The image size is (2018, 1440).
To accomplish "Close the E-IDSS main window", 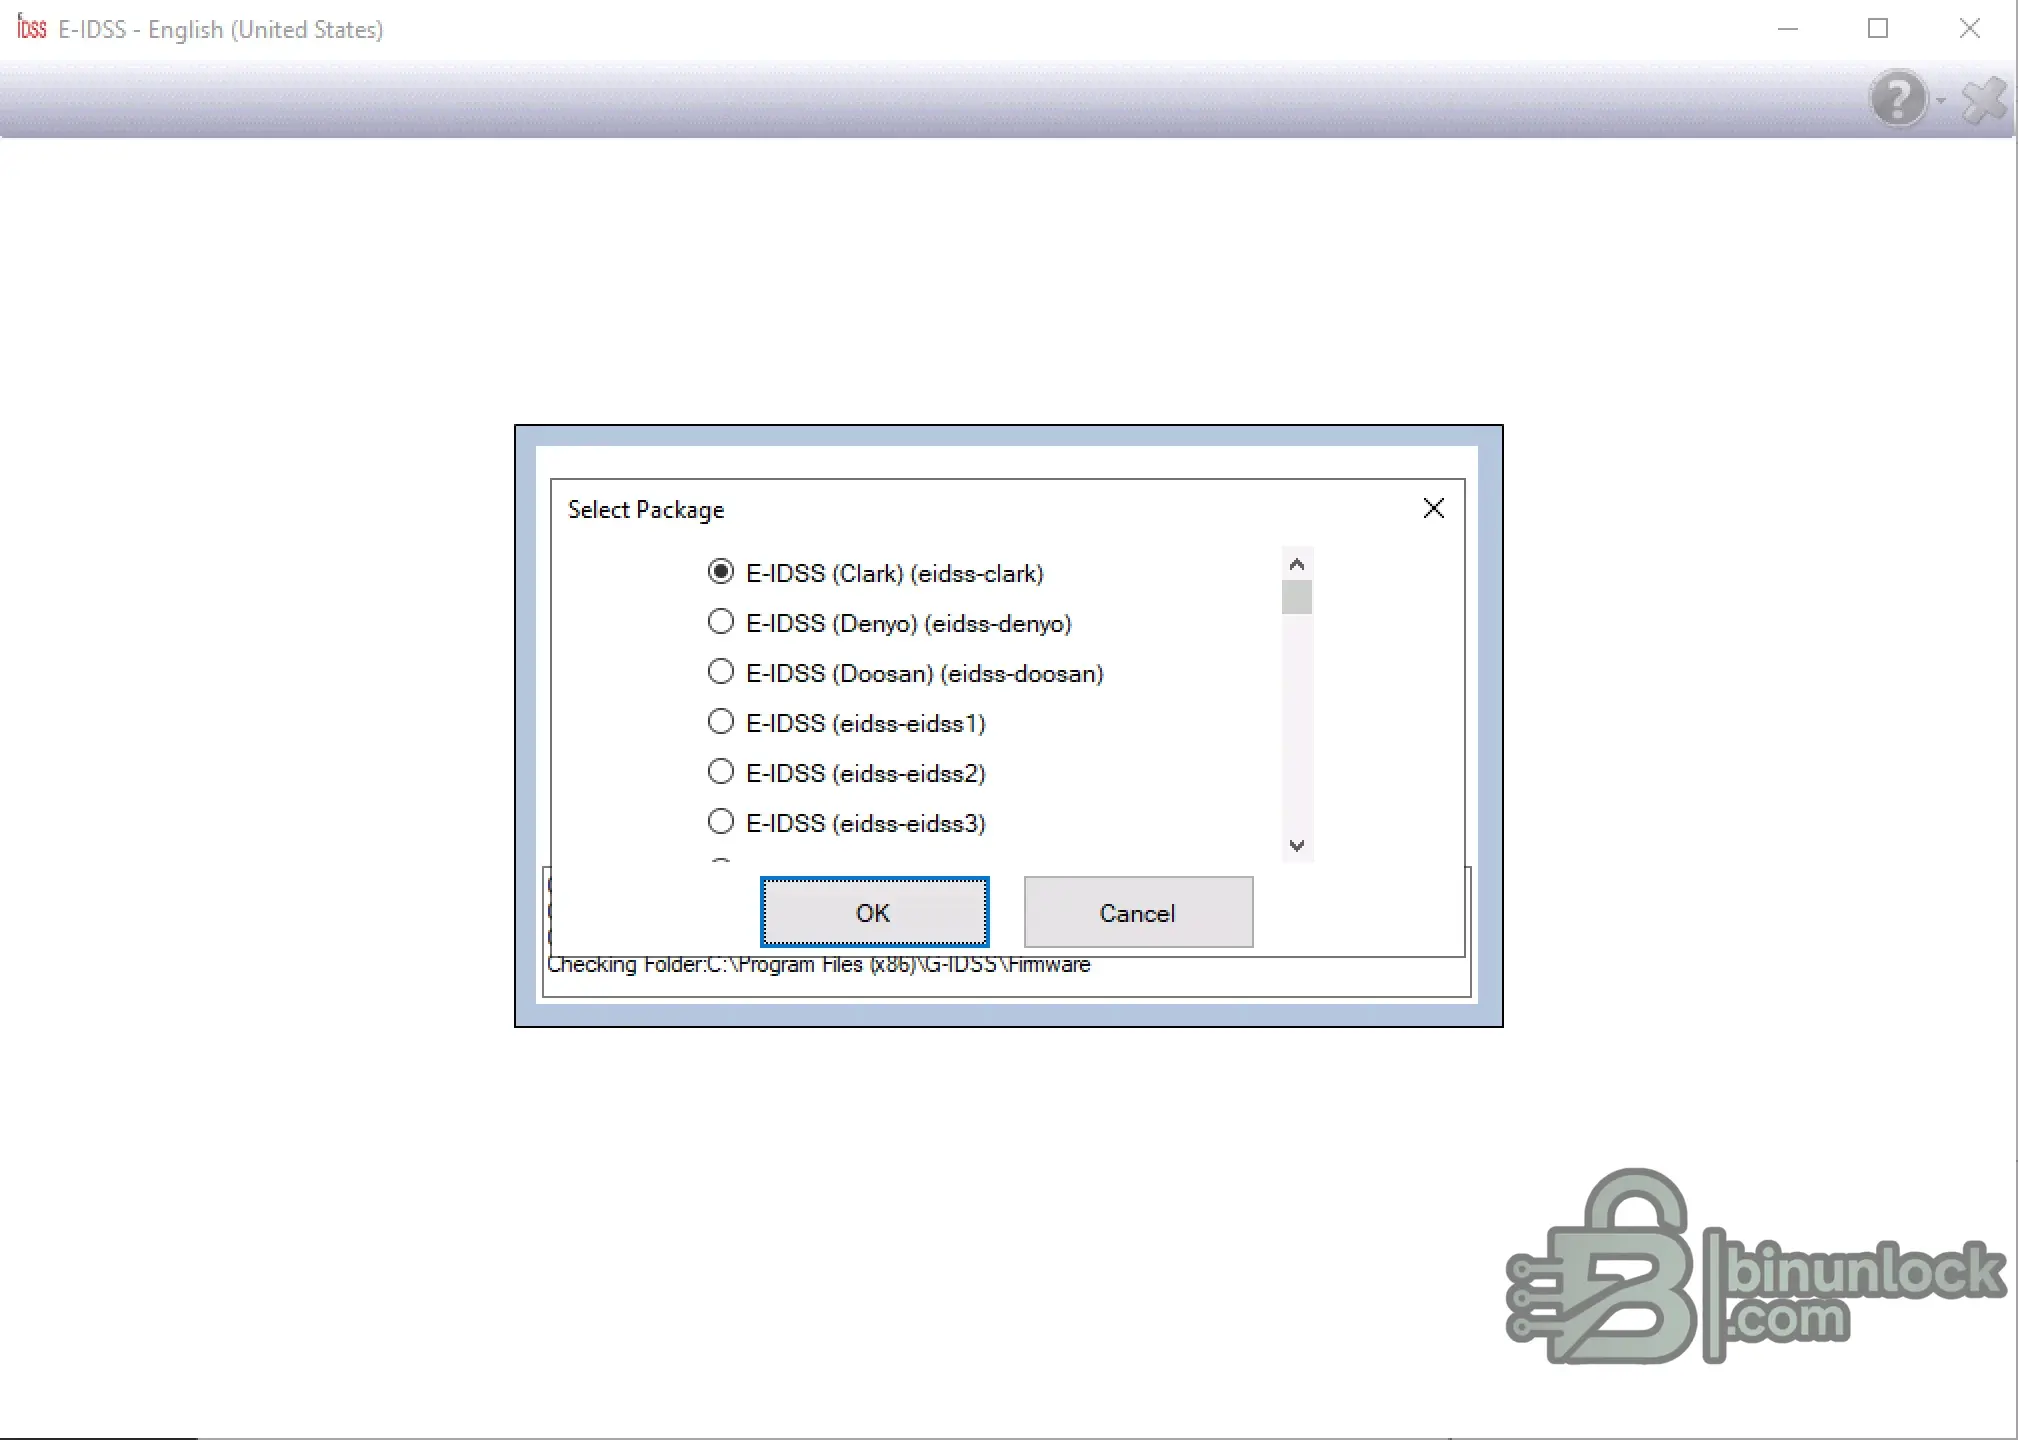I will (x=1969, y=29).
